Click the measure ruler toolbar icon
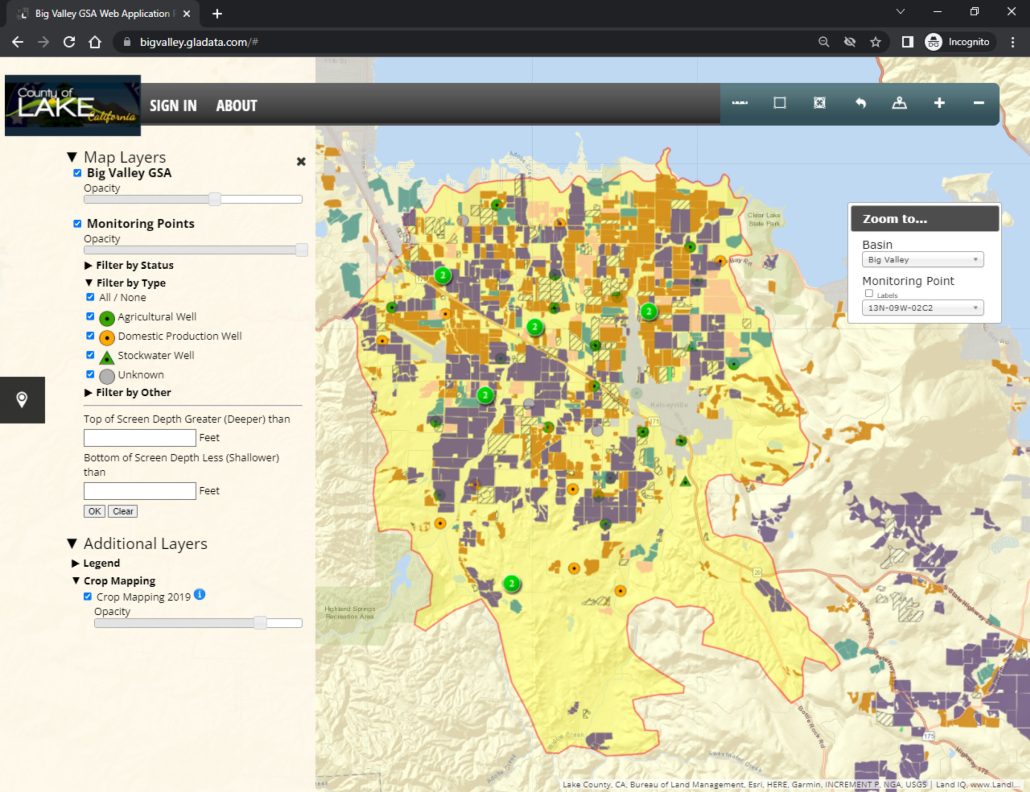1030x792 pixels. pyautogui.click(x=740, y=103)
